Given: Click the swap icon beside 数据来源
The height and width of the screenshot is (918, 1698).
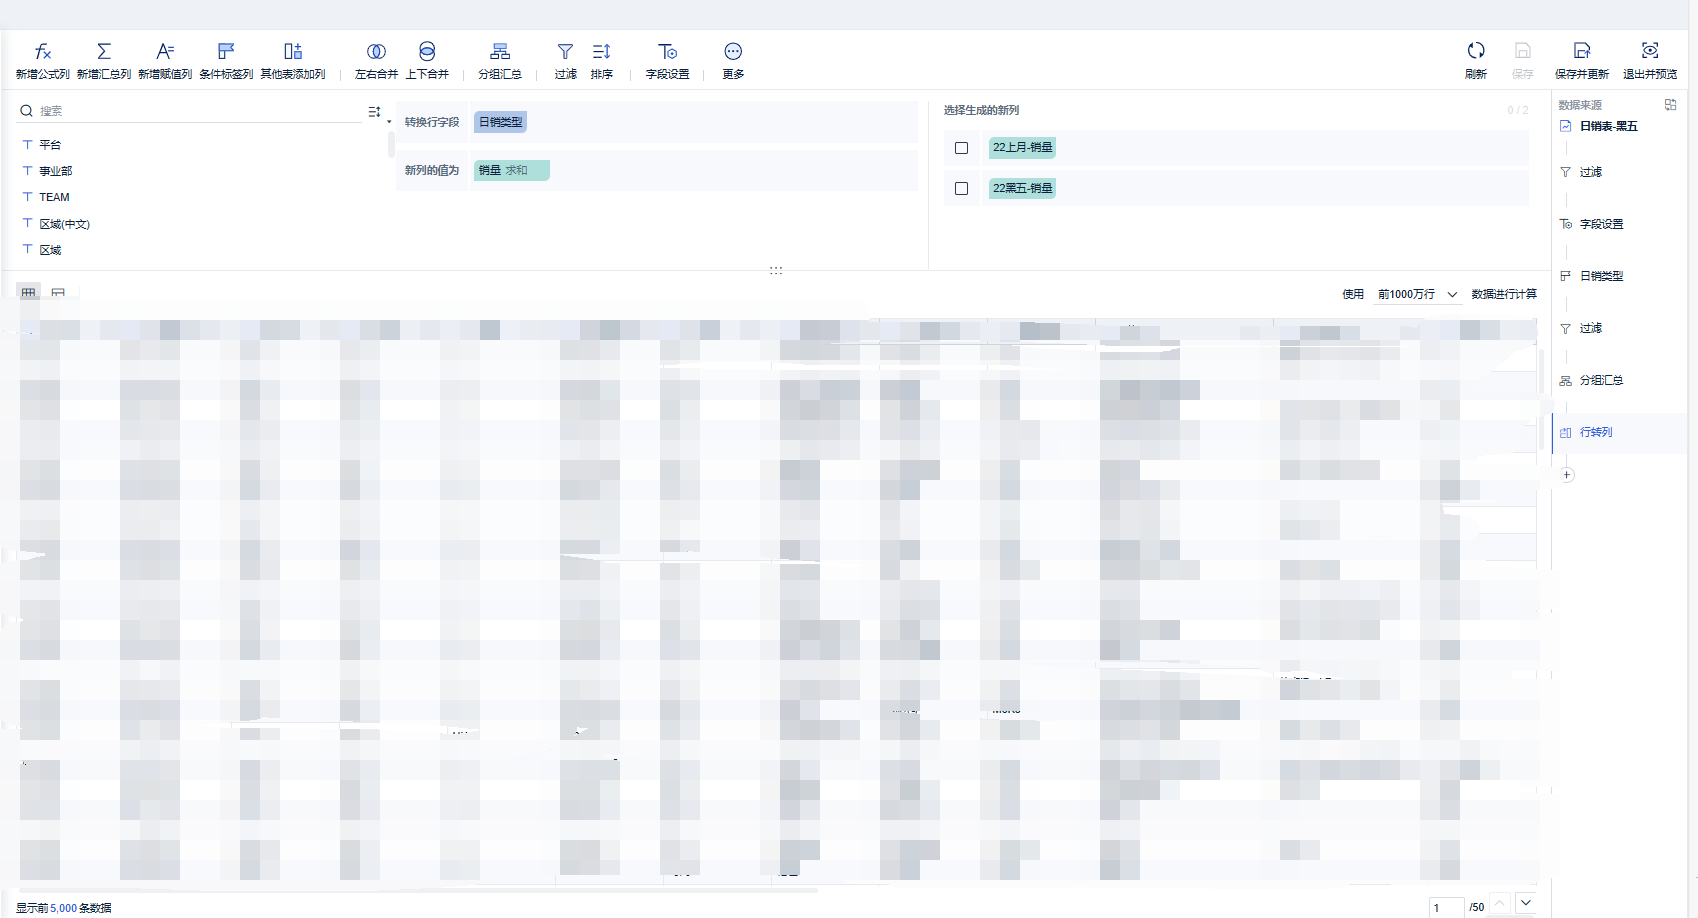Looking at the screenshot, I should (1670, 104).
